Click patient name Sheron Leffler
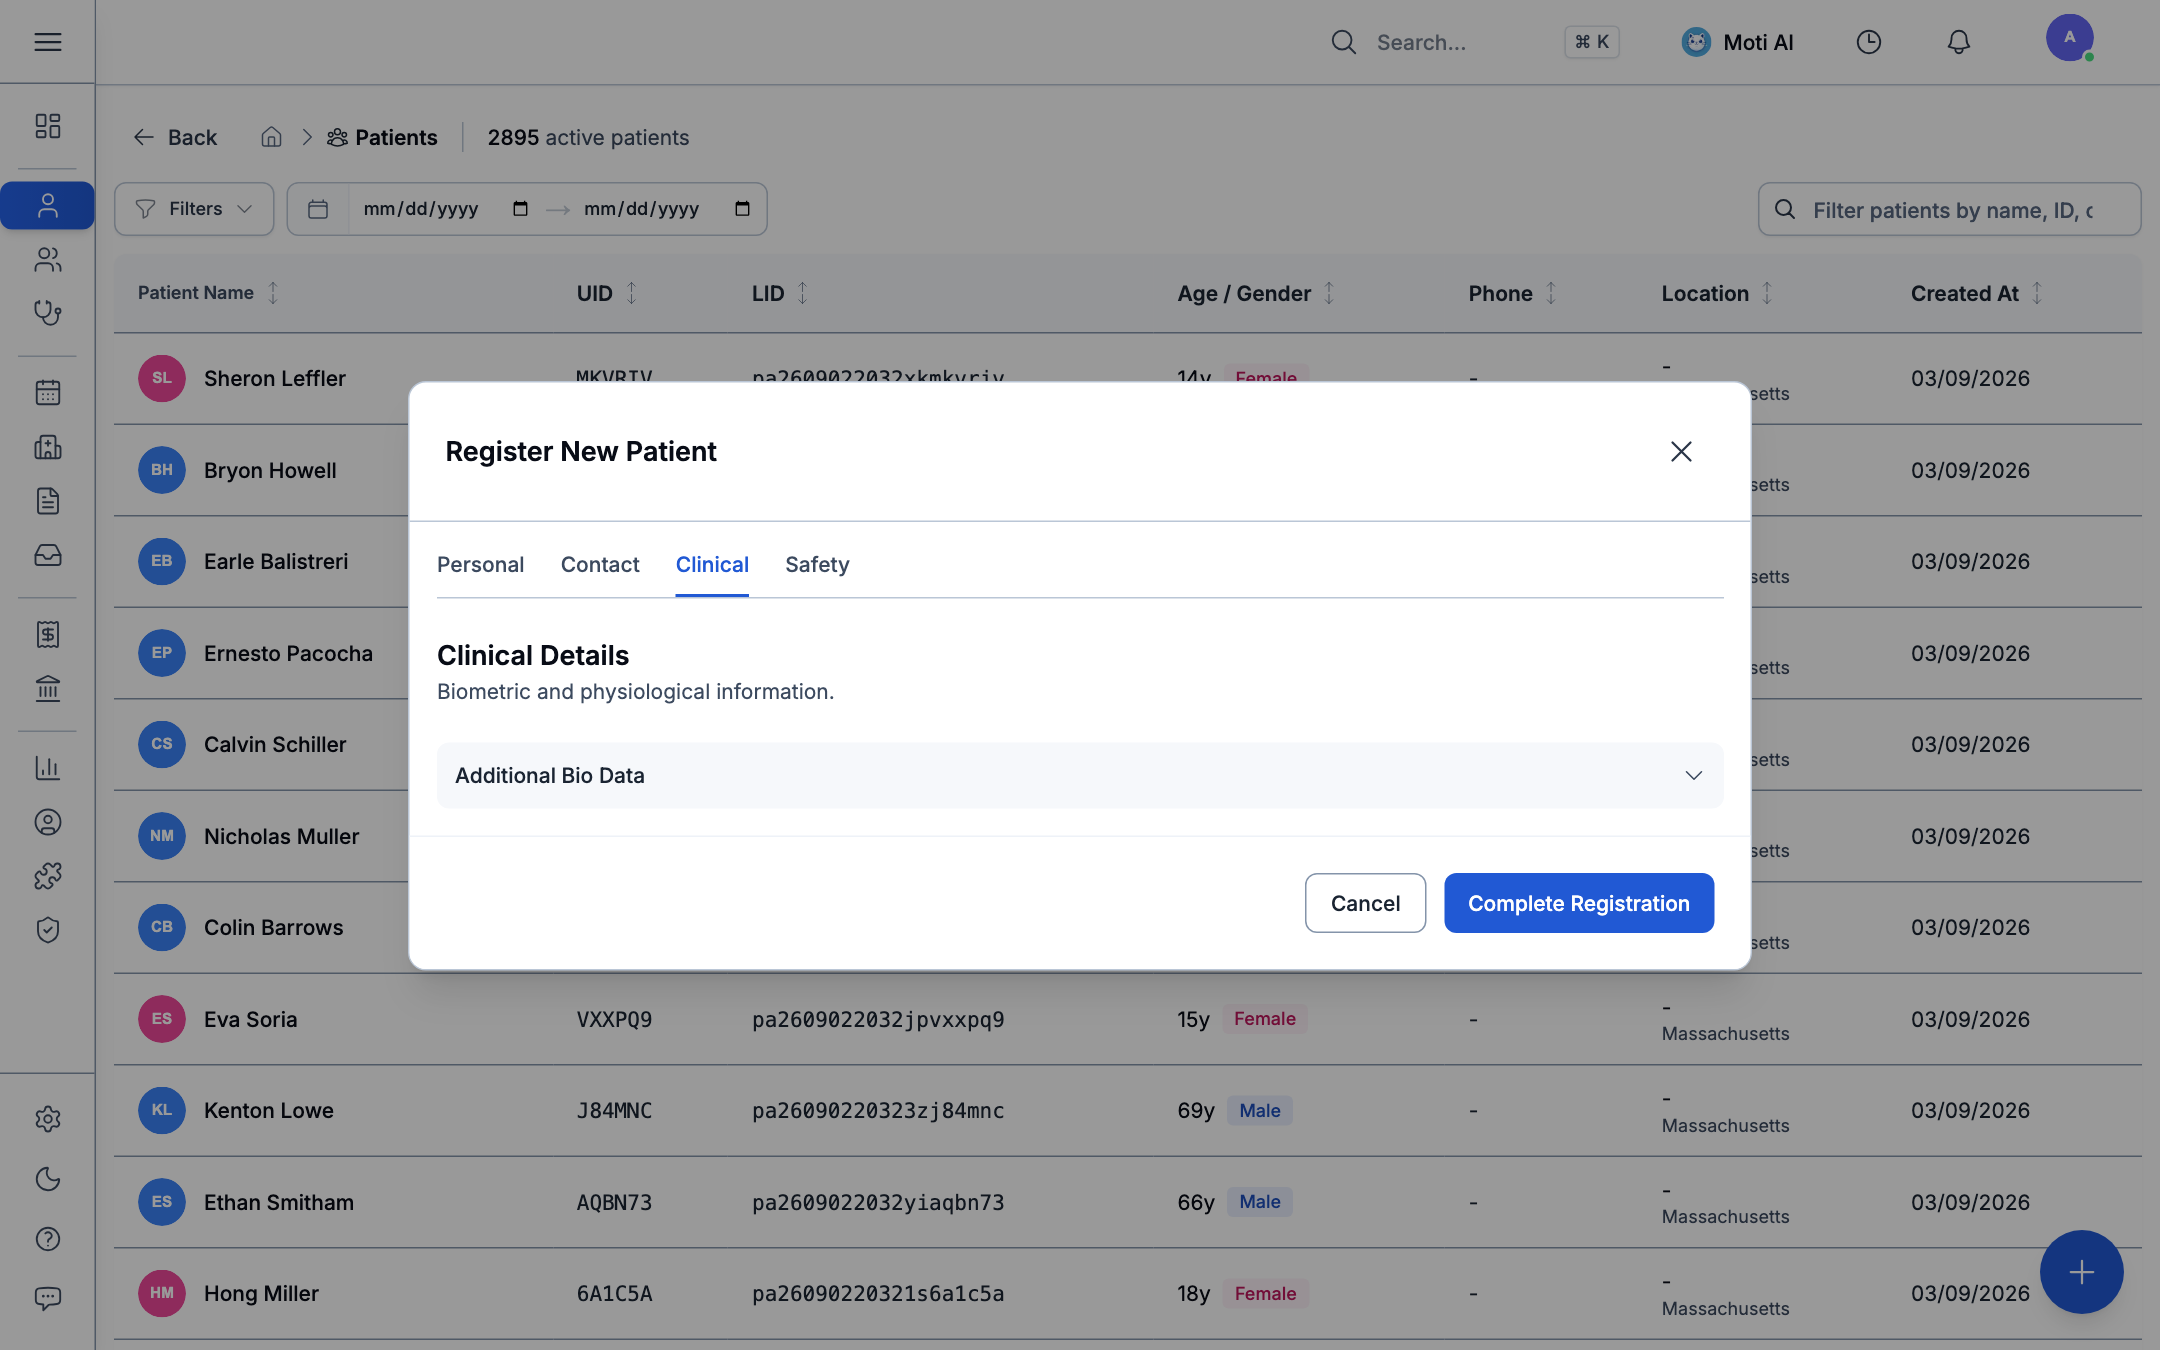2160x1350 pixels. click(274, 378)
